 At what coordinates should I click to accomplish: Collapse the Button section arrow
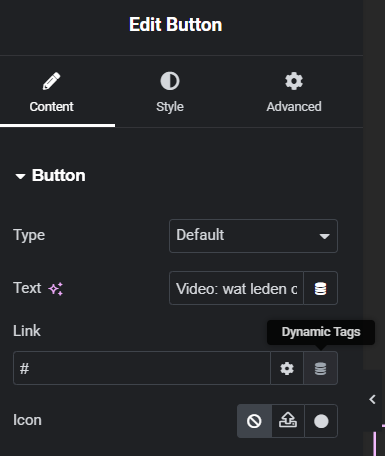click(x=20, y=176)
